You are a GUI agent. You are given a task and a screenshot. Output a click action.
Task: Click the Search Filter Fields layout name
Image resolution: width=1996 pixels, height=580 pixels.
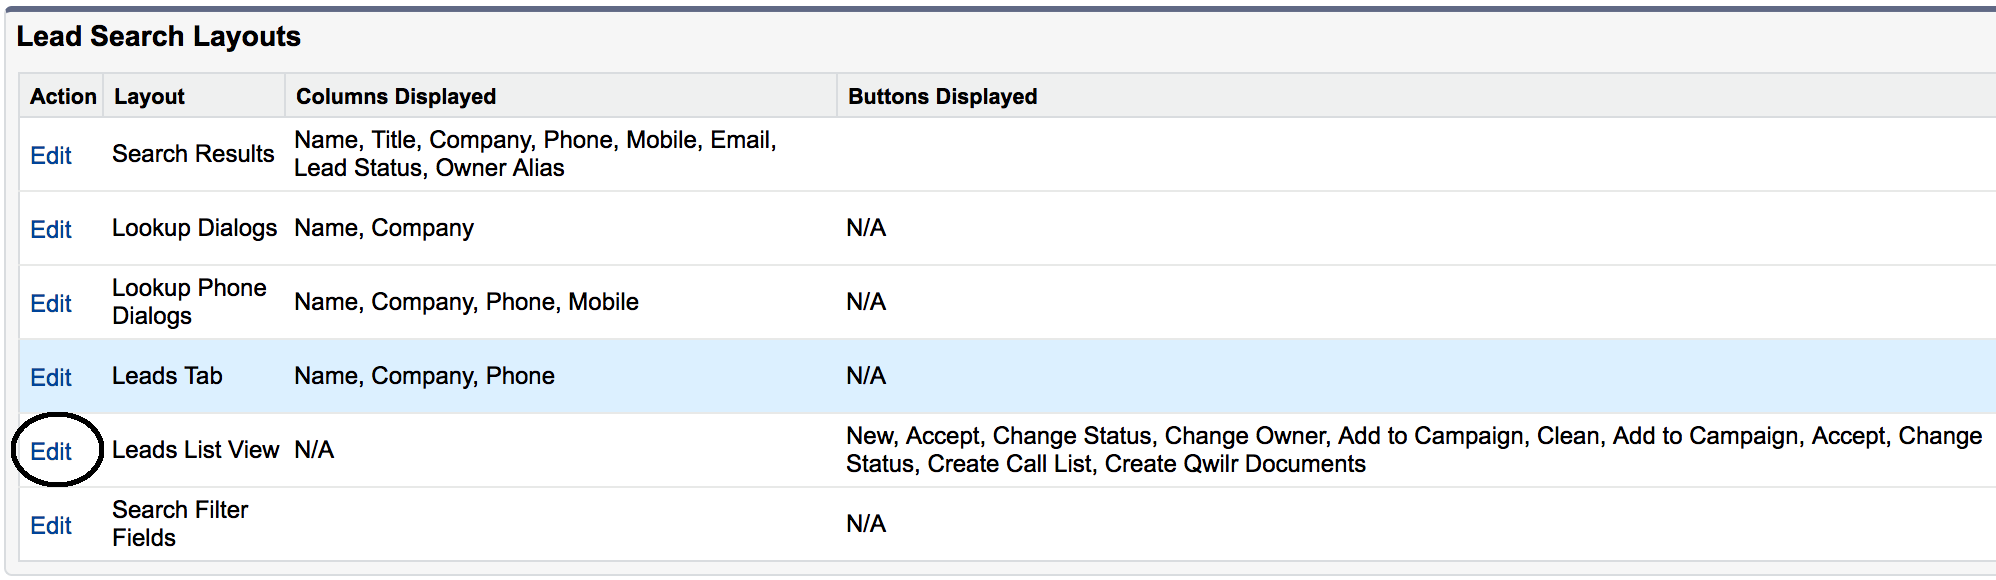click(180, 524)
